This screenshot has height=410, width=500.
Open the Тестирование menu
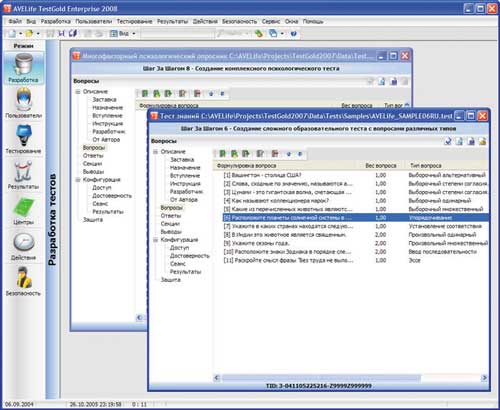(x=134, y=21)
